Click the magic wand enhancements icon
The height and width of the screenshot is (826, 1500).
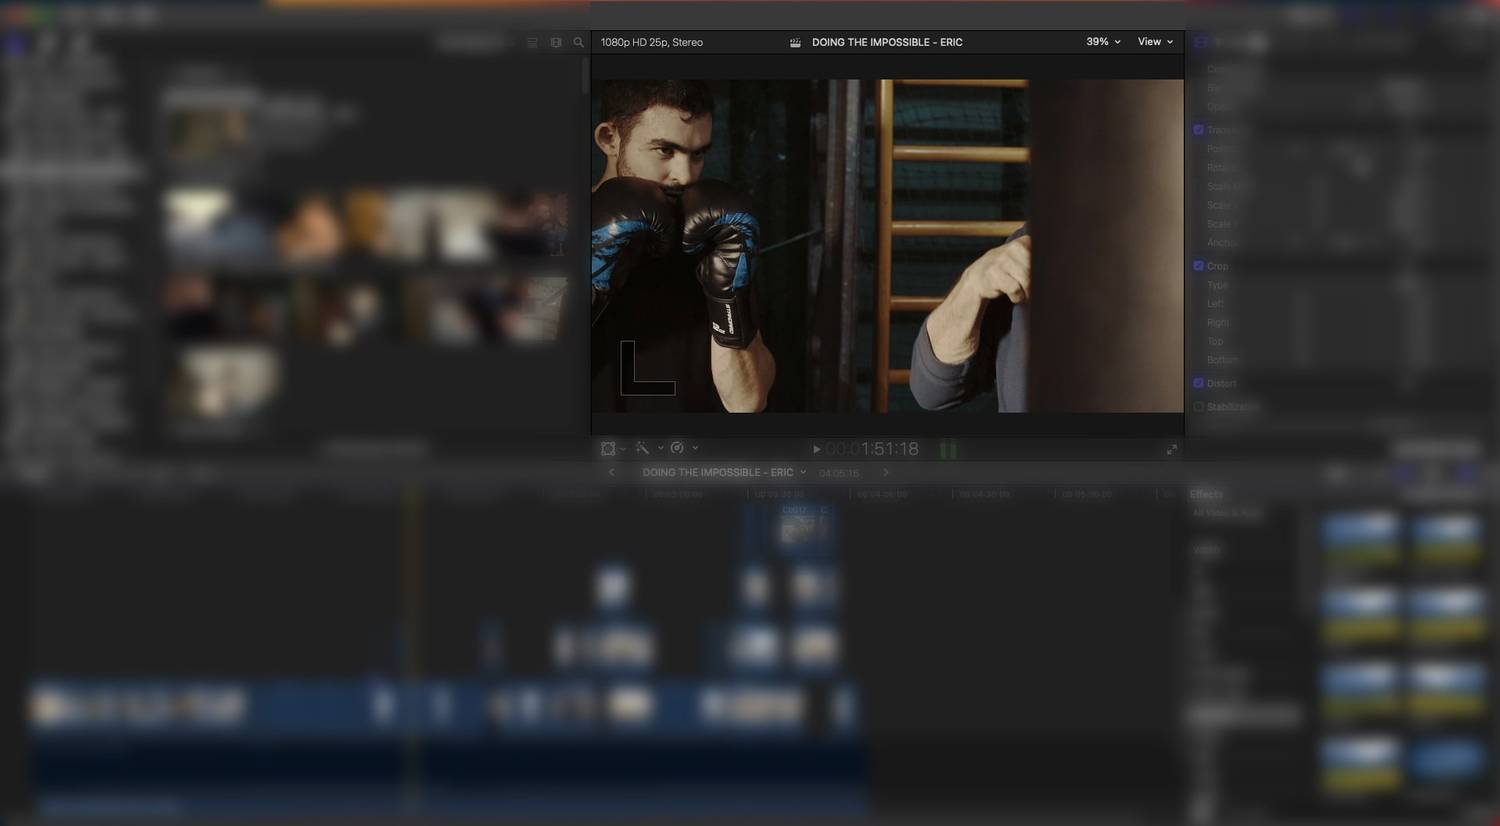(642, 449)
